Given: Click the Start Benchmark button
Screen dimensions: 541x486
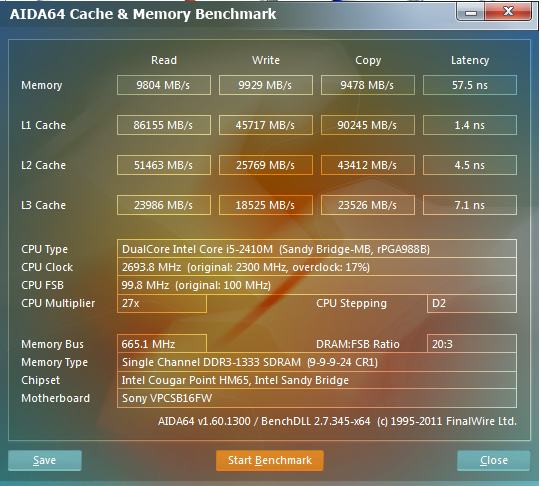Looking at the screenshot, I should tap(269, 460).
